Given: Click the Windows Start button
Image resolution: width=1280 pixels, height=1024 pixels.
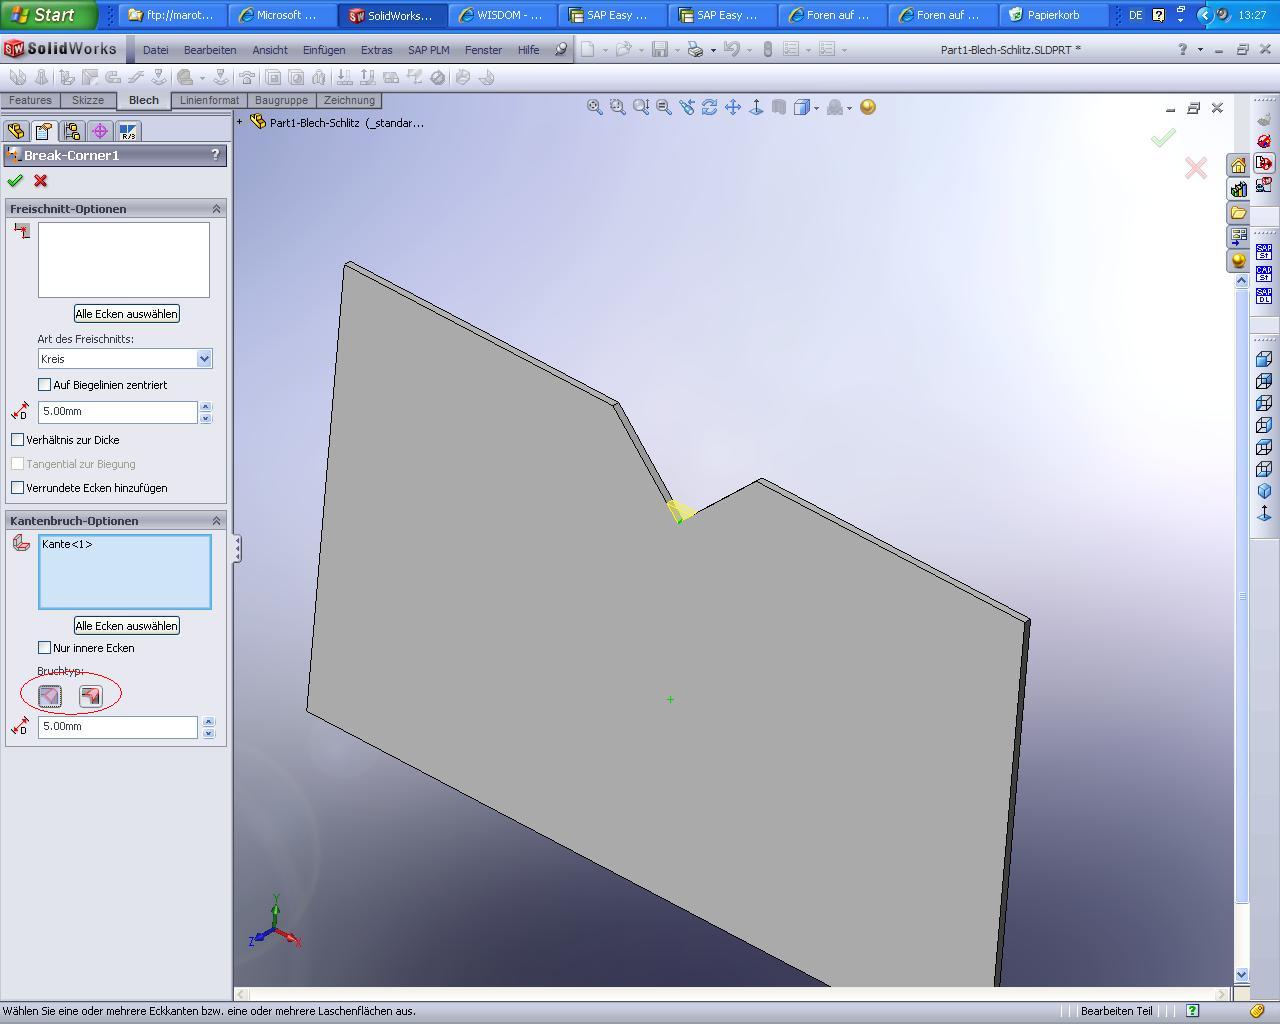Looking at the screenshot, I should [x=48, y=15].
